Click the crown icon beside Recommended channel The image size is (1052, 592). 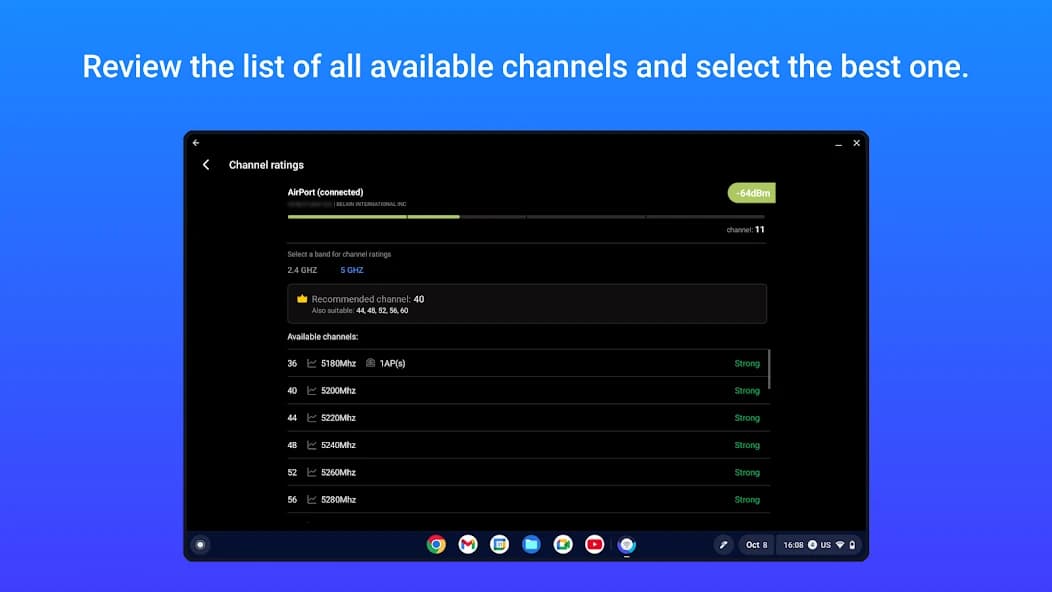[302, 299]
